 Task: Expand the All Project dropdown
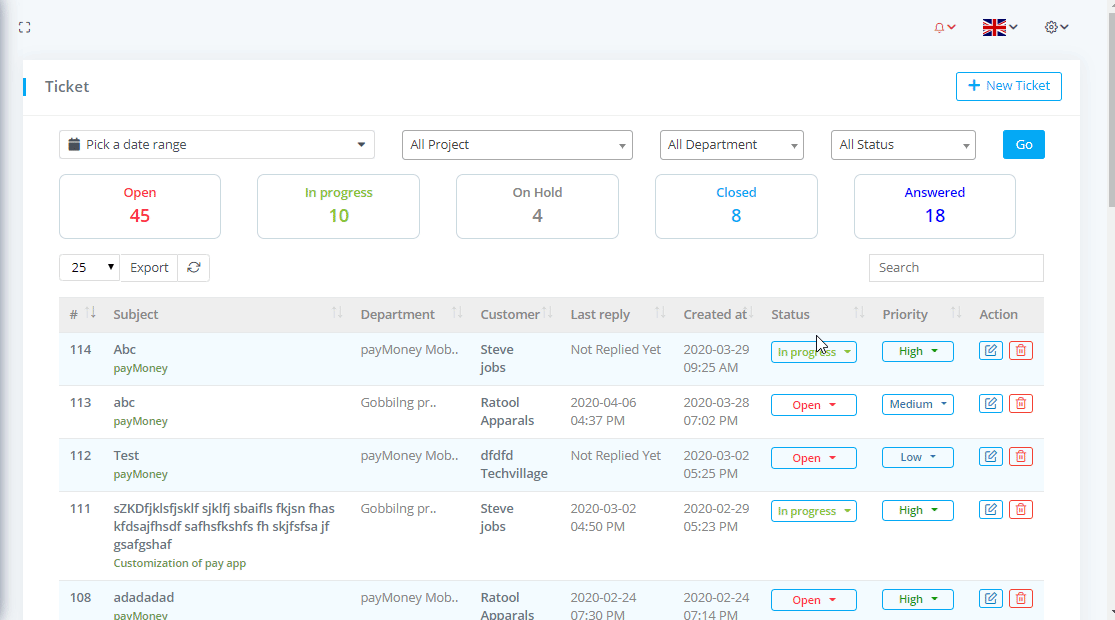coord(517,145)
